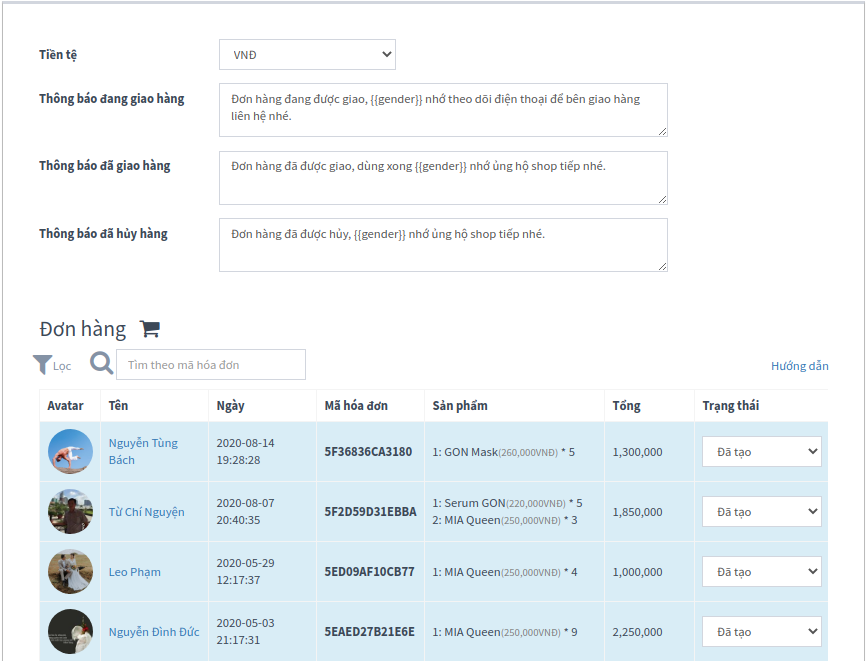This screenshot has width=868, height=661.
Task: Click the date 2020-05-29 12:17:37
Action: point(245,571)
